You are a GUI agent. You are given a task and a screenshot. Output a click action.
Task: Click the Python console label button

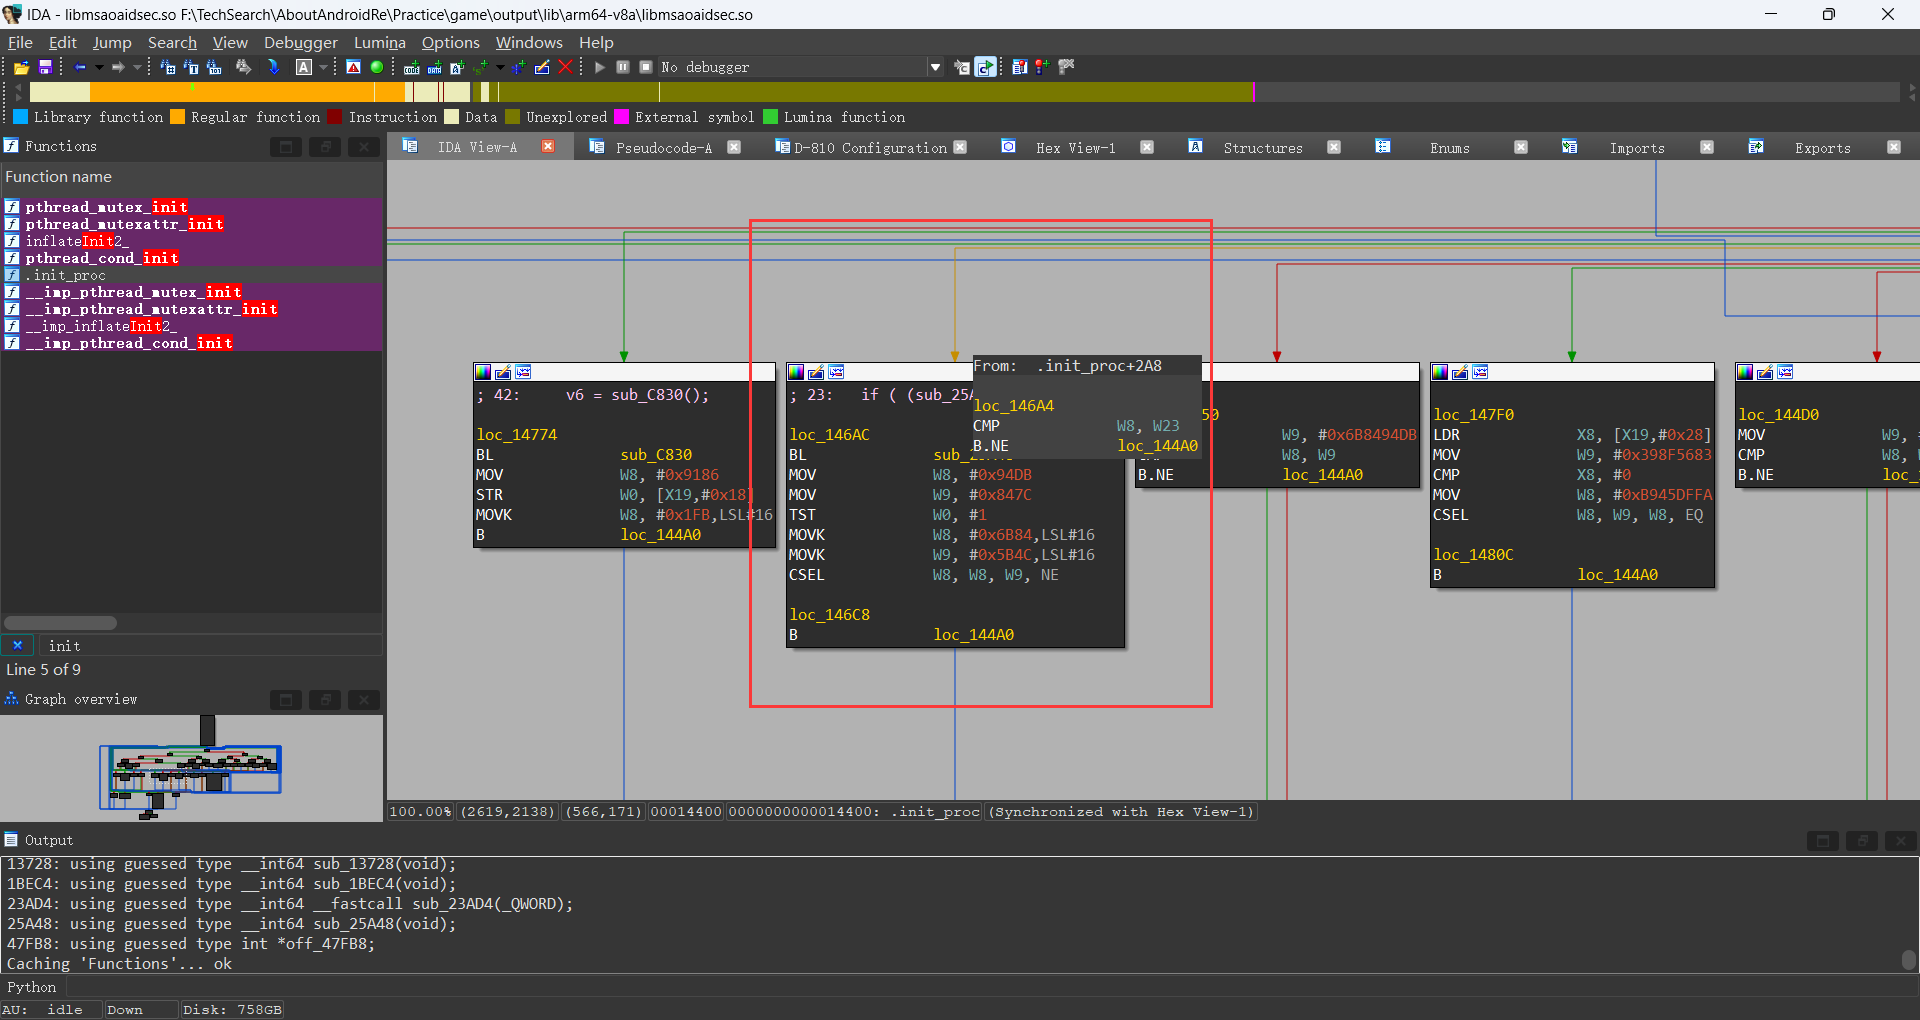(x=32, y=987)
